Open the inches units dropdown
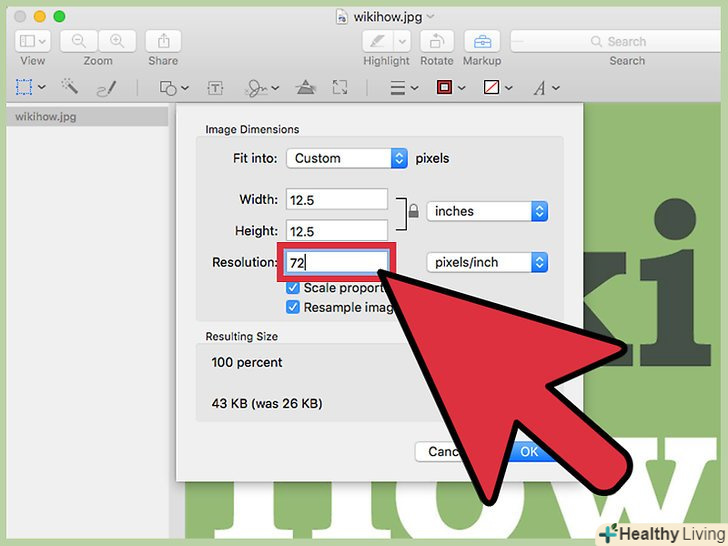Viewport: 728px width, 546px height. point(488,211)
